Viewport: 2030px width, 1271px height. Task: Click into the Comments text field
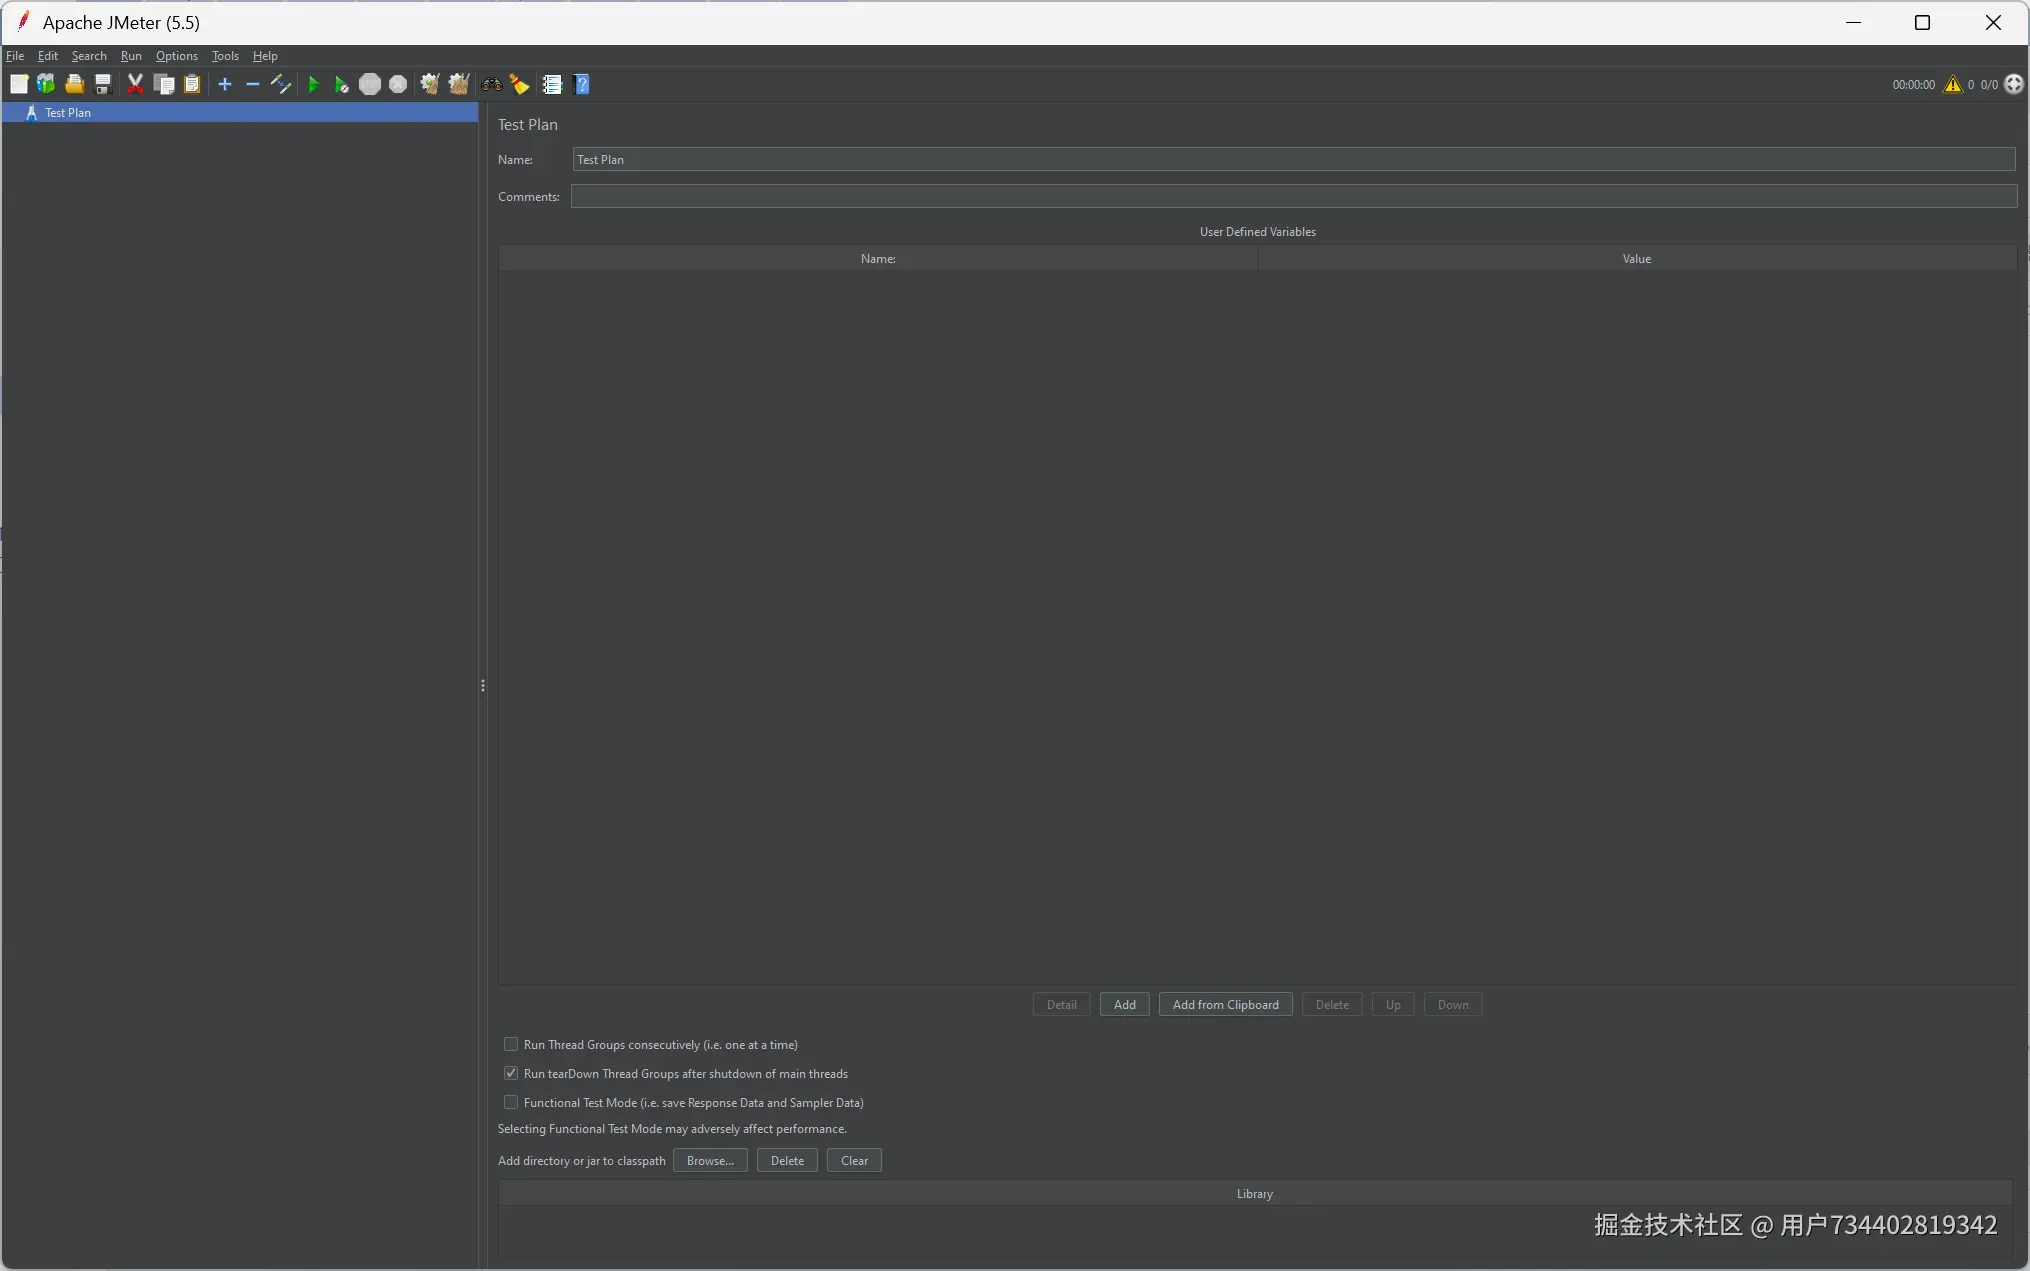(1293, 197)
